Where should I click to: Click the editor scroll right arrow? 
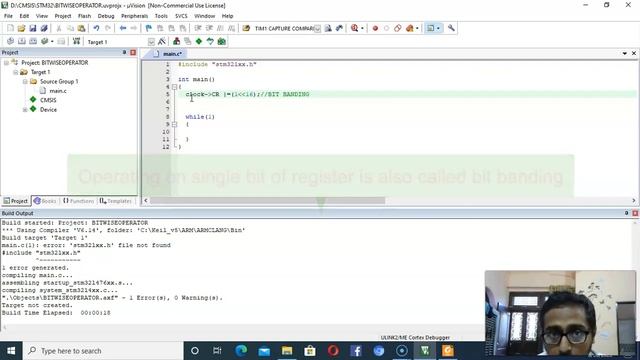pos(633,200)
